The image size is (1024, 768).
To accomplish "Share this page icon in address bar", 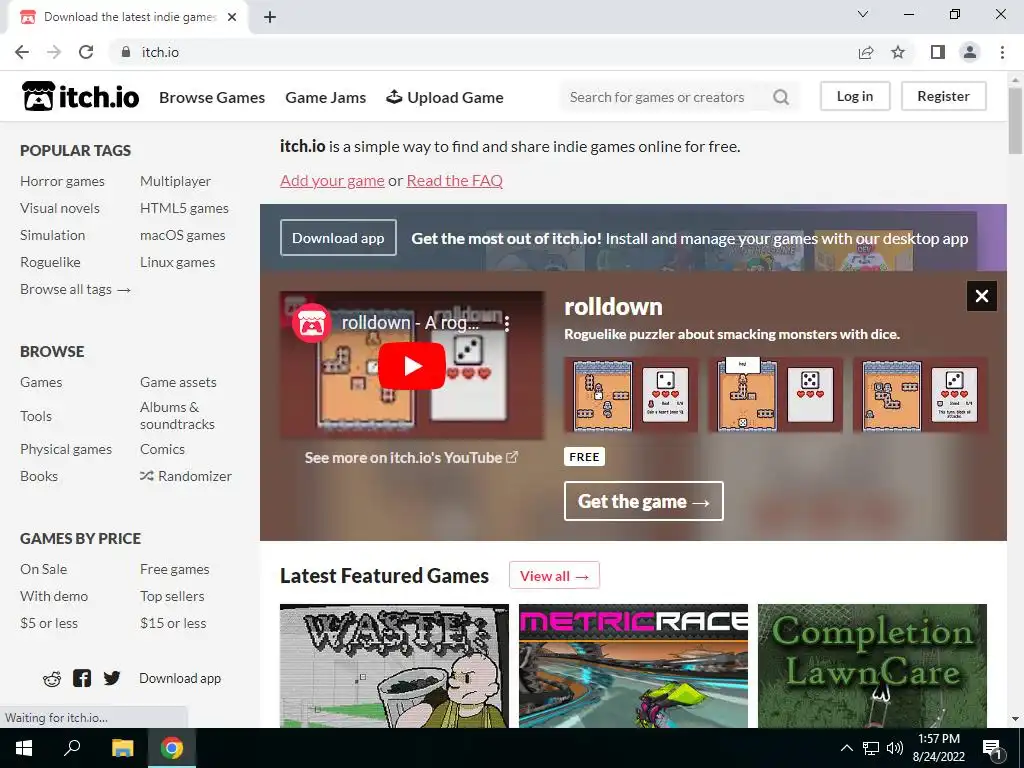I will tap(866, 52).
